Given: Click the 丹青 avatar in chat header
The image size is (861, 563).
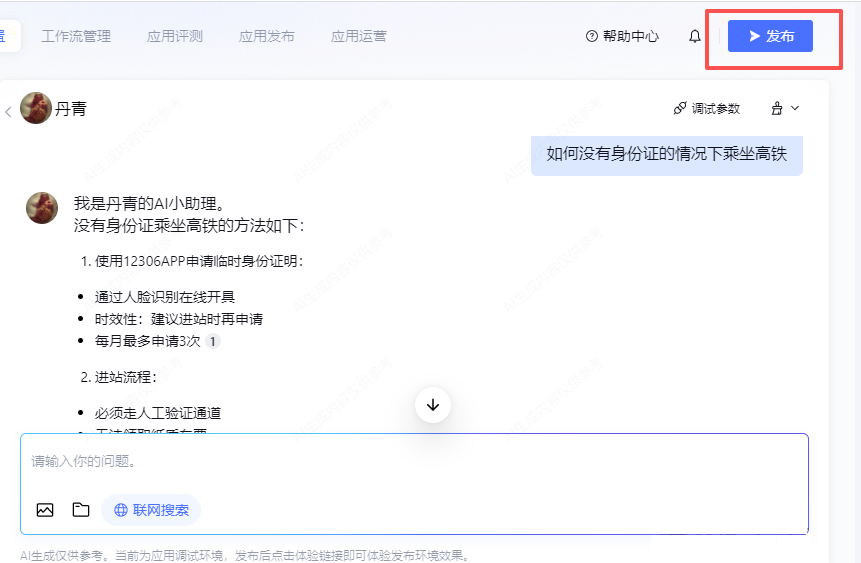Looking at the screenshot, I should pyautogui.click(x=36, y=108).
